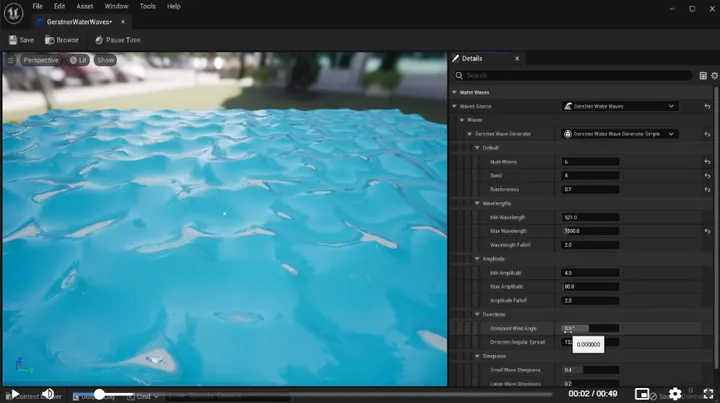The width and height of the screenshot is (720, 403).
Task: Open the Lit view mode dropdown
Action: pos(78,60)
